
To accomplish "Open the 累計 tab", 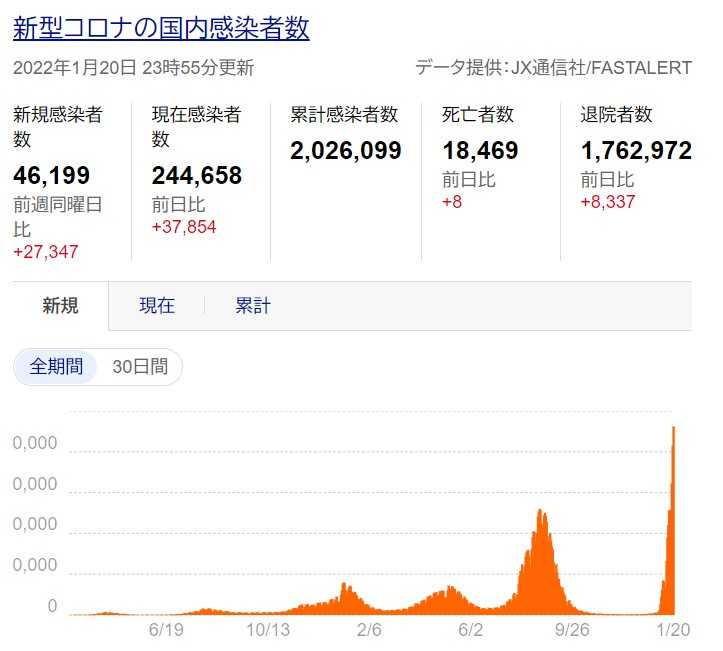I will coord(253,306).
